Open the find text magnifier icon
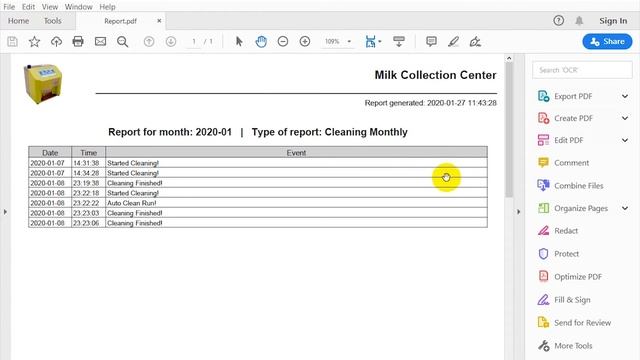Image resolution: width=640 pixels, height=360 pixels. (122, 41)
